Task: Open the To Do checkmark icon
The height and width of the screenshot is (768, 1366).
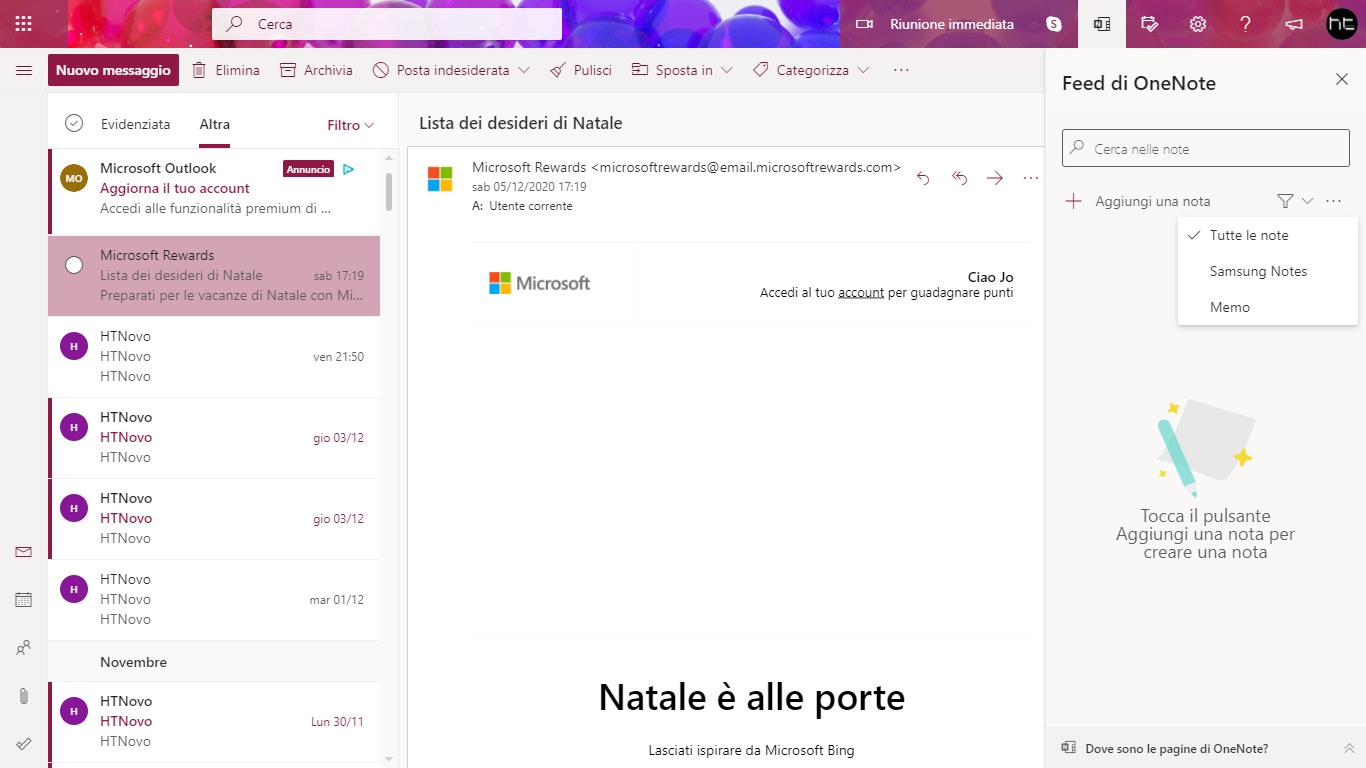Action: 22,743
